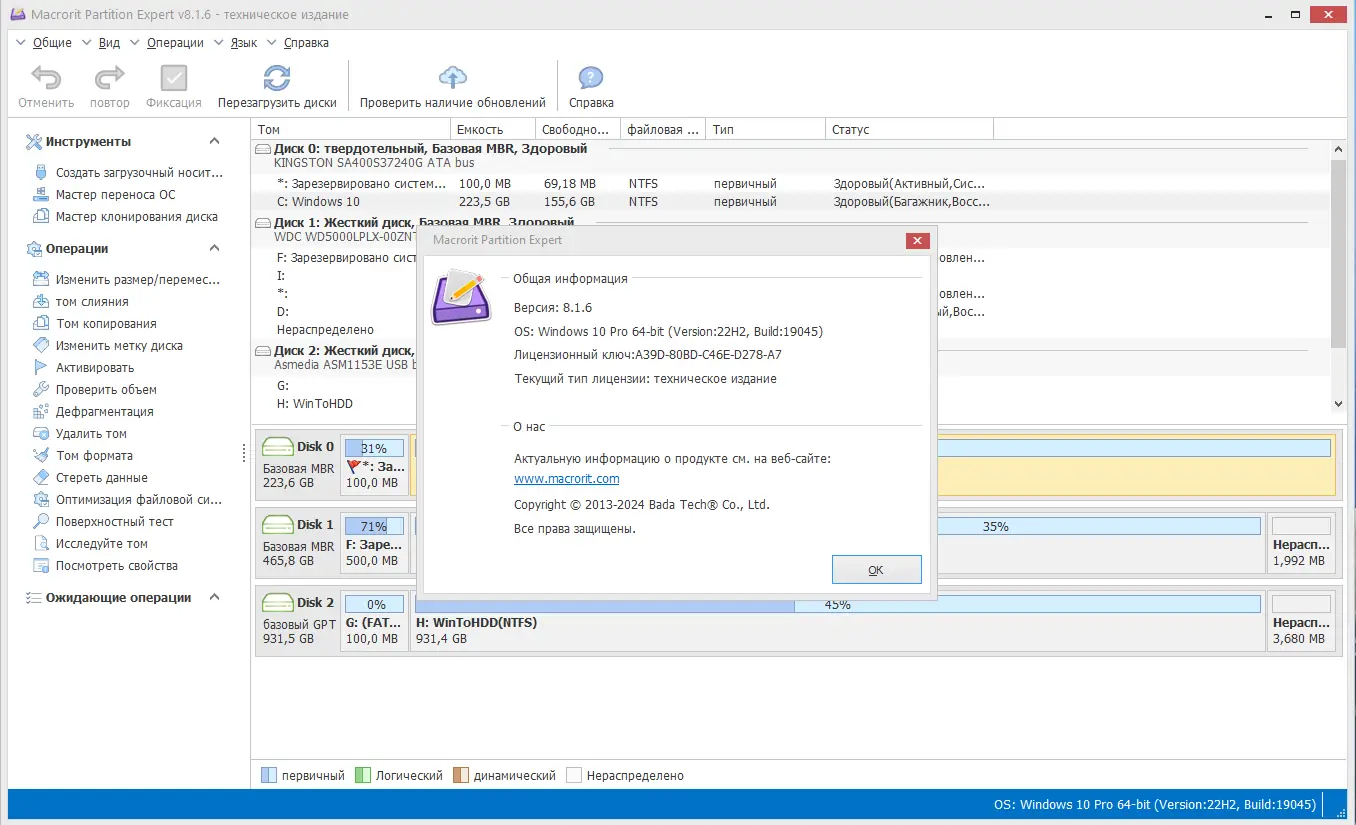Sort by the Емкость column header

(x=493, y=129)
